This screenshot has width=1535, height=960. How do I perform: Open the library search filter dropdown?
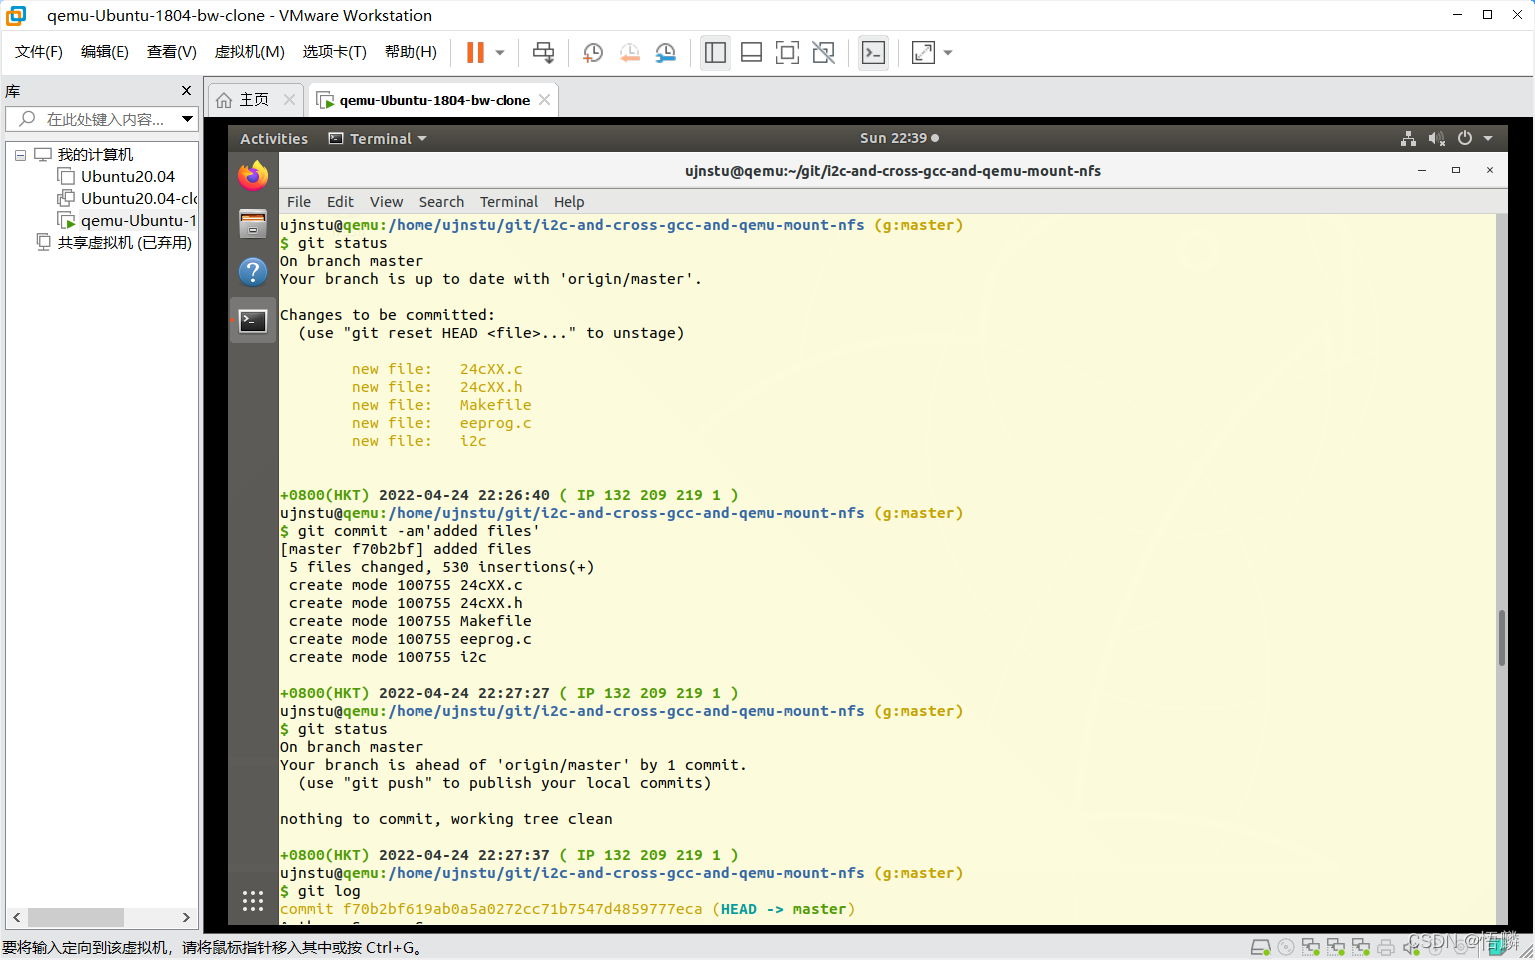pyautogui.click(x=187, y=119)
